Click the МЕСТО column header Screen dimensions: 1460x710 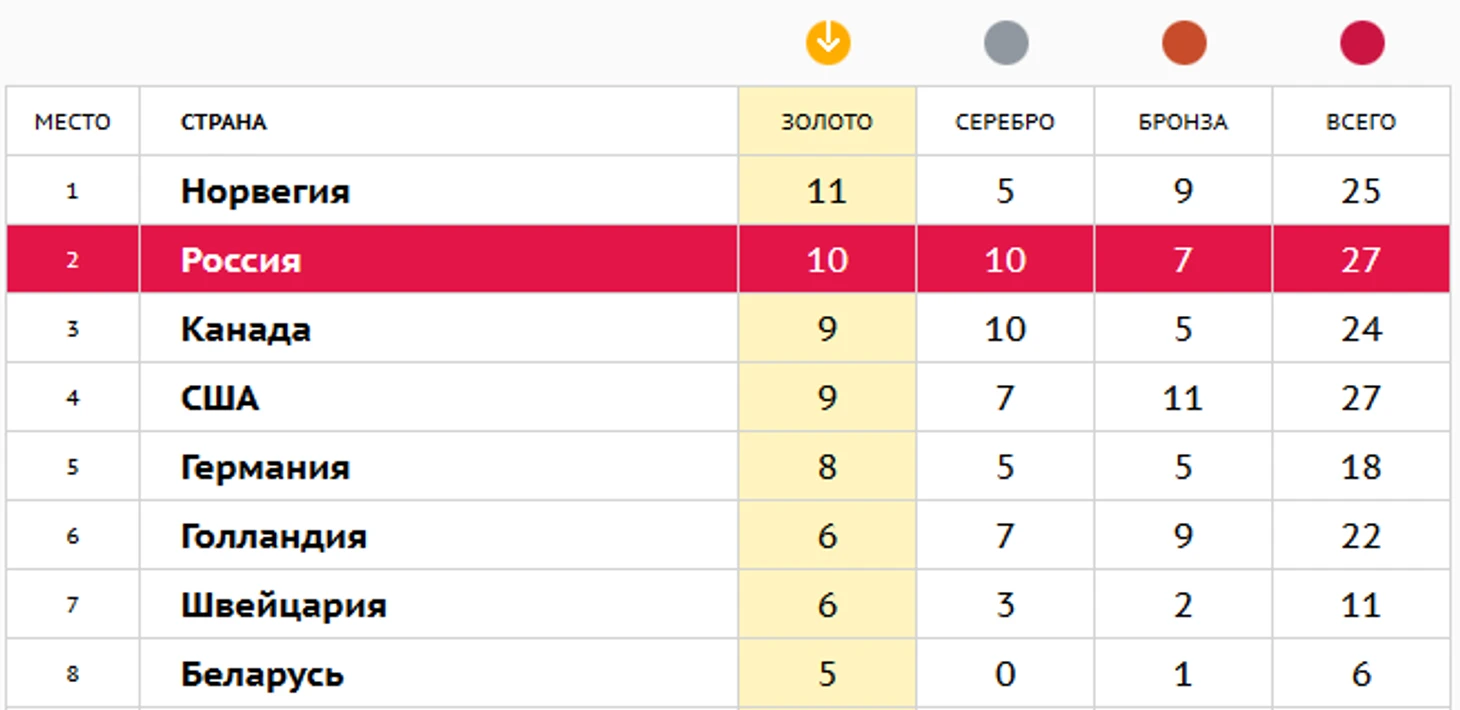click(x=72, y=122)
